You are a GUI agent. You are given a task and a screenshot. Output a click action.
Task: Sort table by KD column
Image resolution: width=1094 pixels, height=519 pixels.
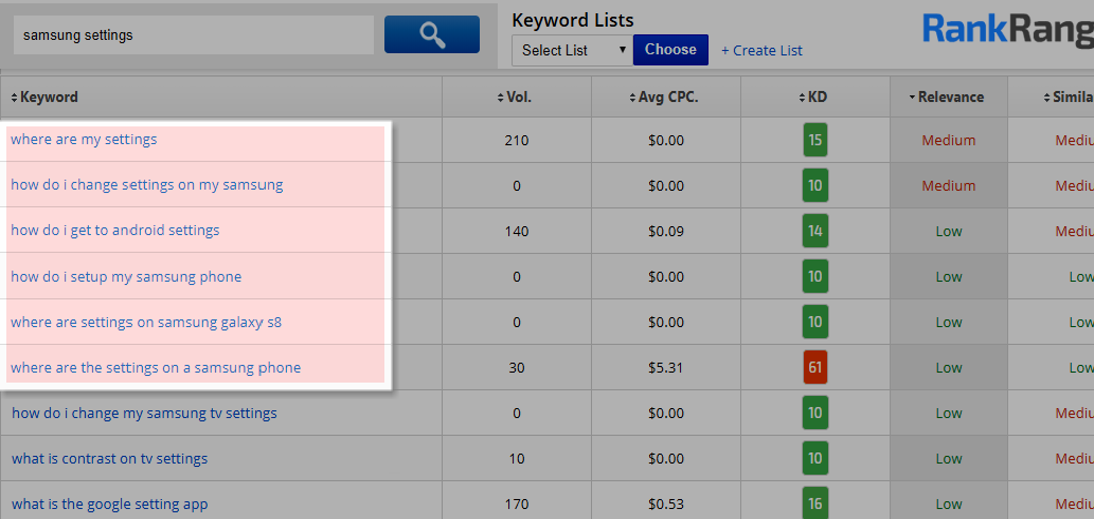click(x=814, y=97)
